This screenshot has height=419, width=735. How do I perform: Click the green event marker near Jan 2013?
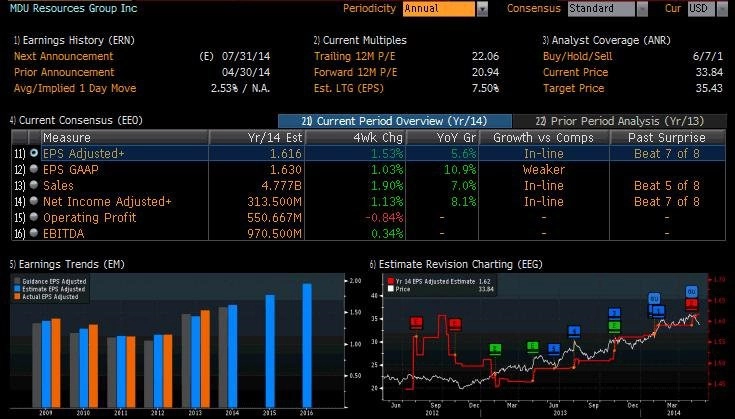(495, 349)
